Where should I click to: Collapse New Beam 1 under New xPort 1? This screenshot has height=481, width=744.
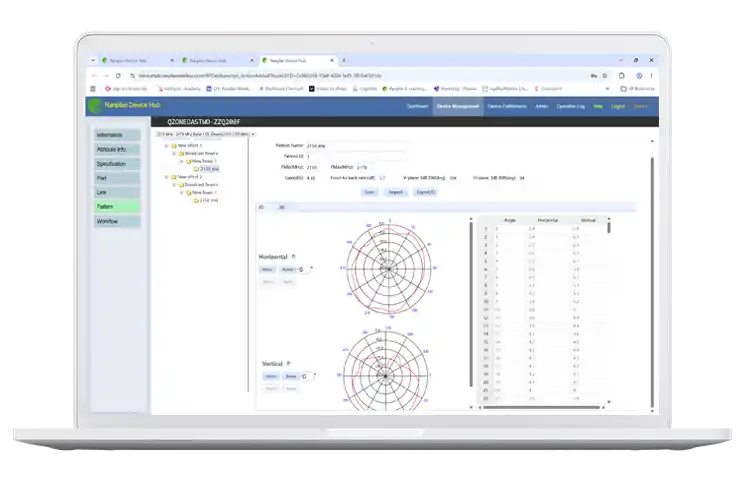click(181, 161)
